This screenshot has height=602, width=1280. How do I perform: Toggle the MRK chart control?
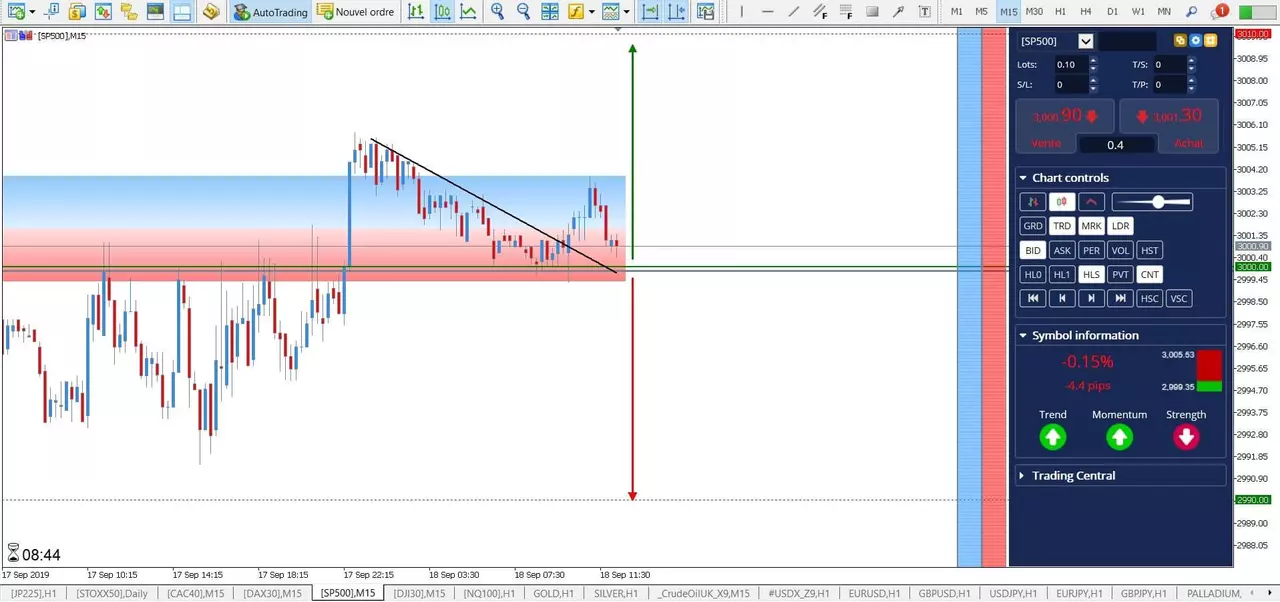(x=1091, y=226)
